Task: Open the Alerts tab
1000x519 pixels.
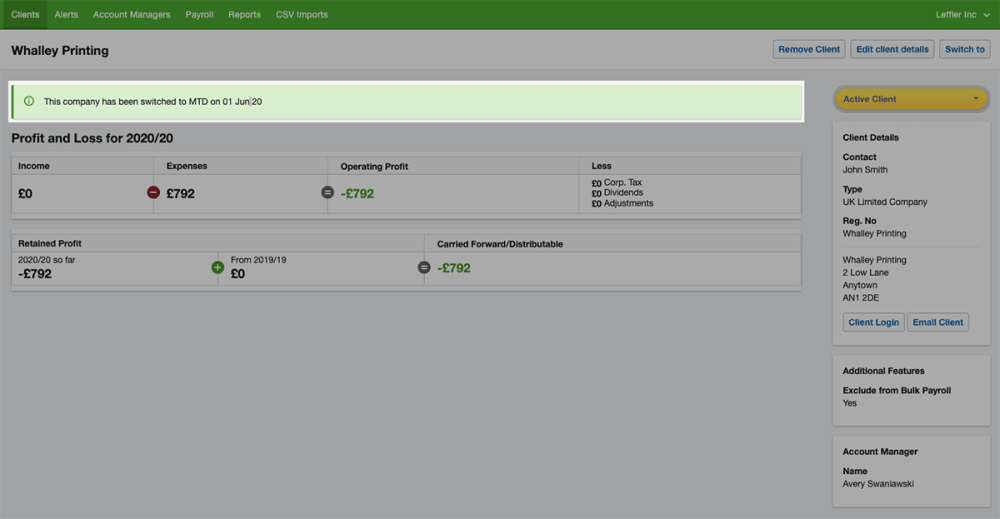Action: [x=66, y=15]
